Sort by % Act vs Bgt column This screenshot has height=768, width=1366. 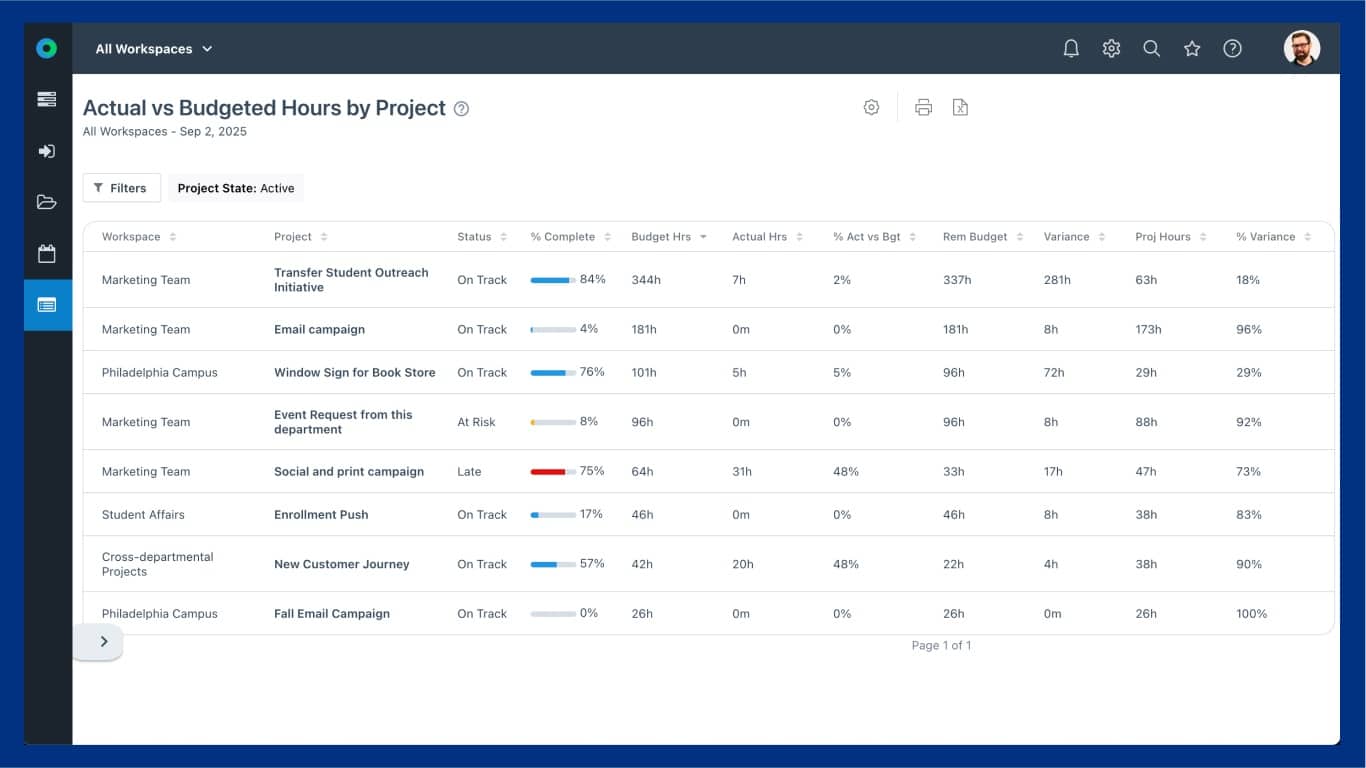pyautogui.click(x=875, y=237)
